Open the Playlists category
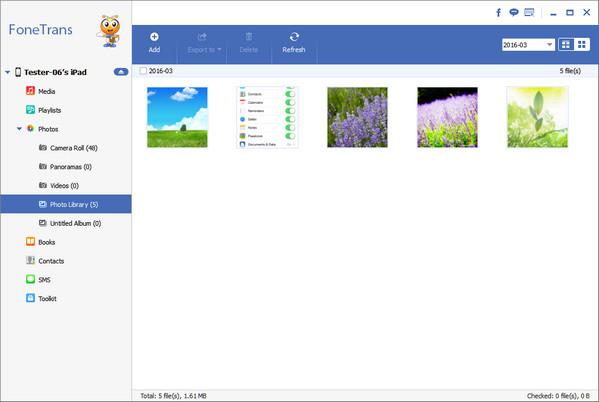This screenshot has width=599, height=402. (x=44, y=110)
